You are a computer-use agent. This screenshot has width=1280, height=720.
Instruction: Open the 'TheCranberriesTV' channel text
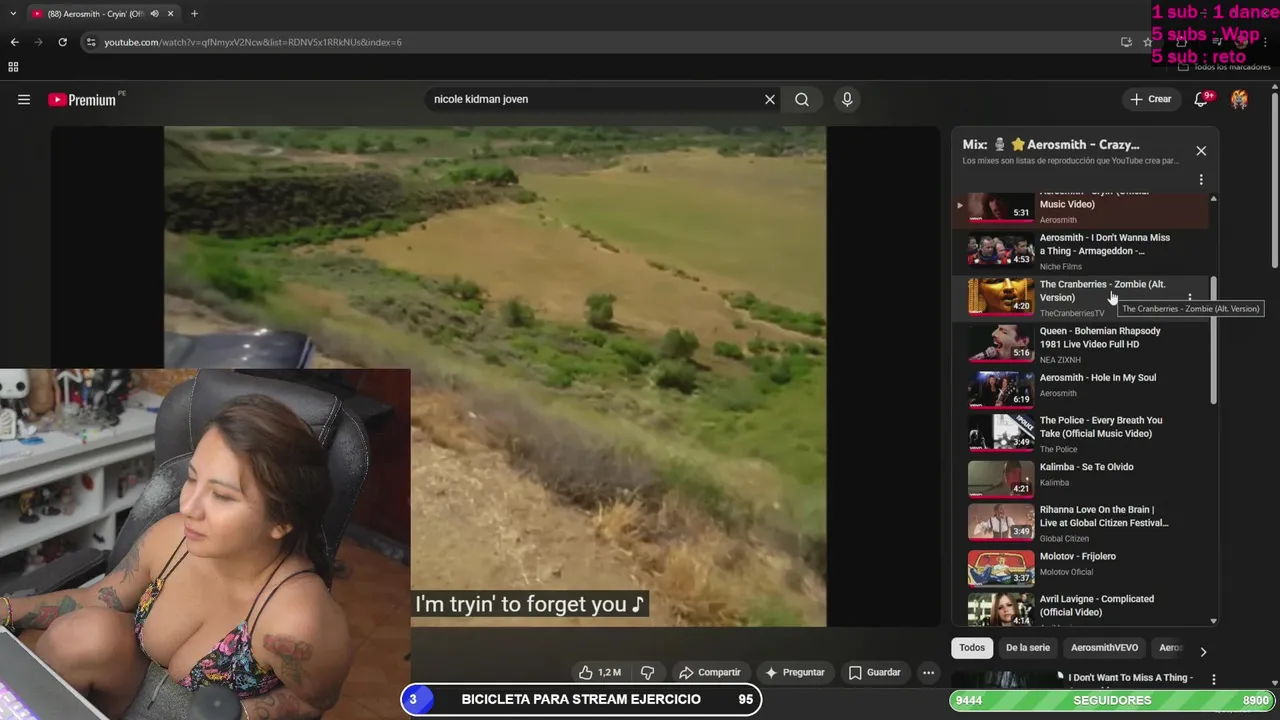pos(1072,314)
